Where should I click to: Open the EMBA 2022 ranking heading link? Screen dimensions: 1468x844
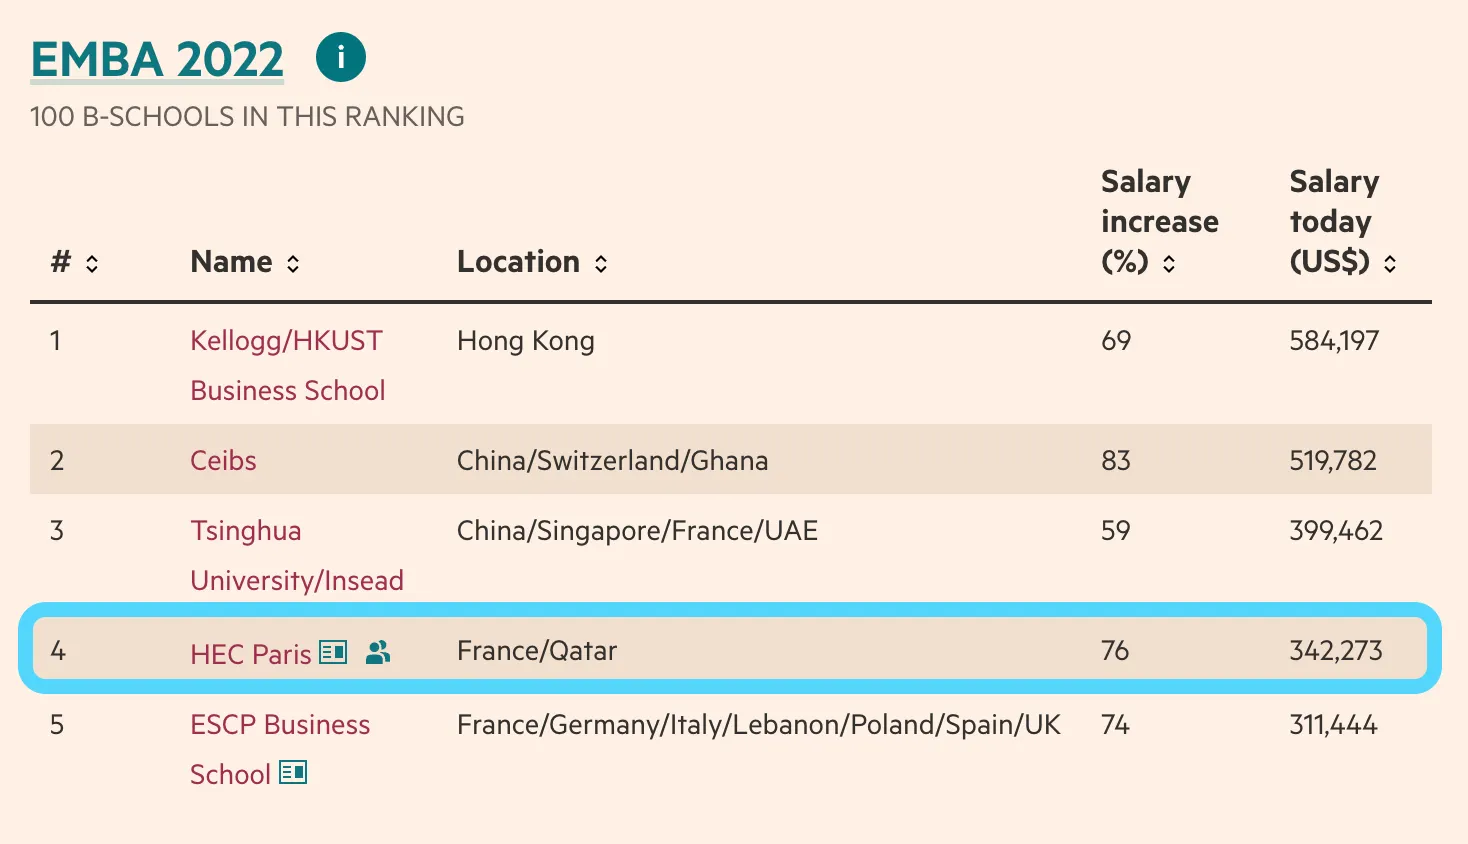tap(157, 60)
